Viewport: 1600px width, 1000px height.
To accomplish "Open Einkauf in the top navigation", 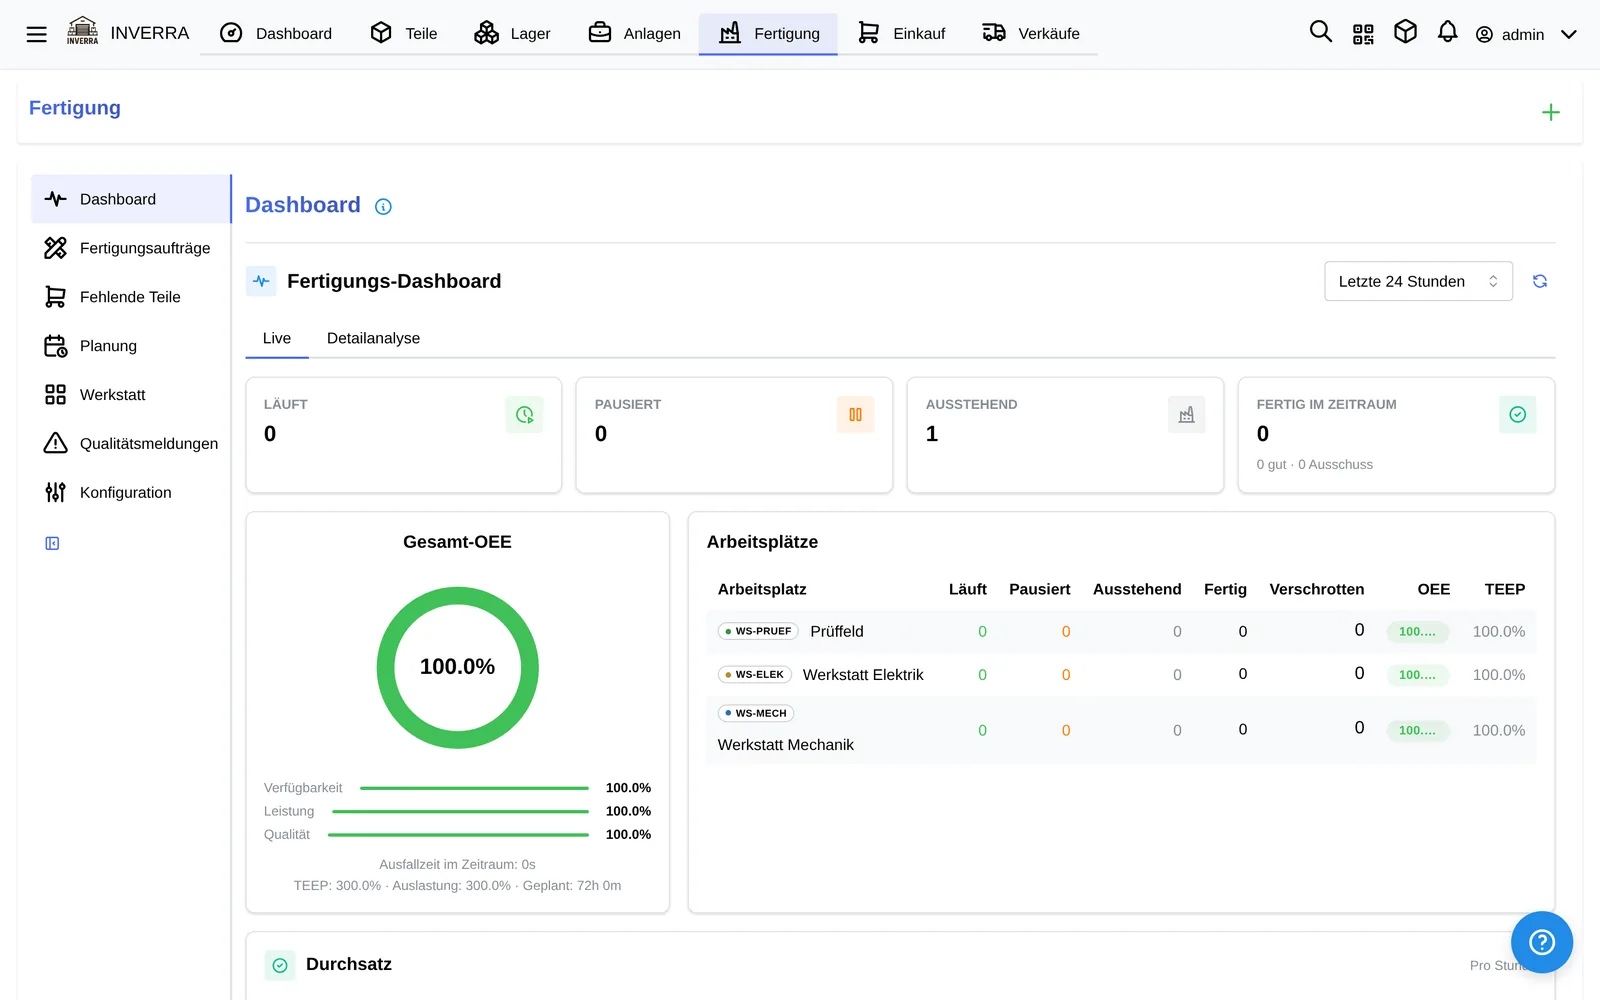I will click(901, 33).
